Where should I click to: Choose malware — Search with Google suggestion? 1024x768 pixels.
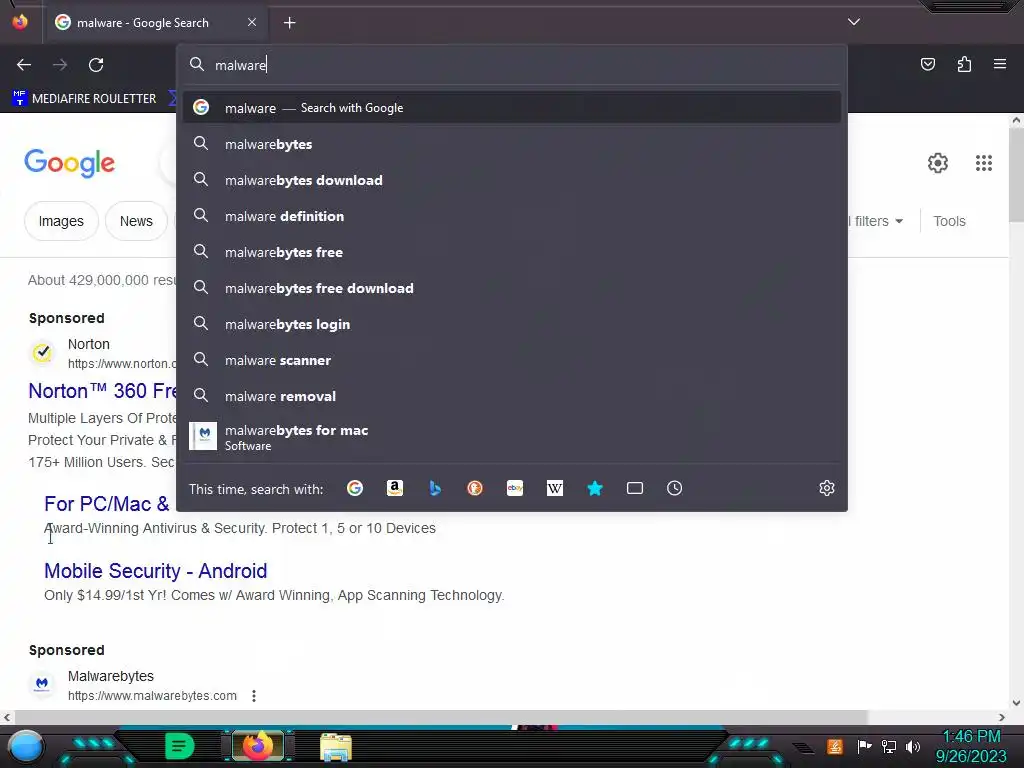(x=512, y=108)
